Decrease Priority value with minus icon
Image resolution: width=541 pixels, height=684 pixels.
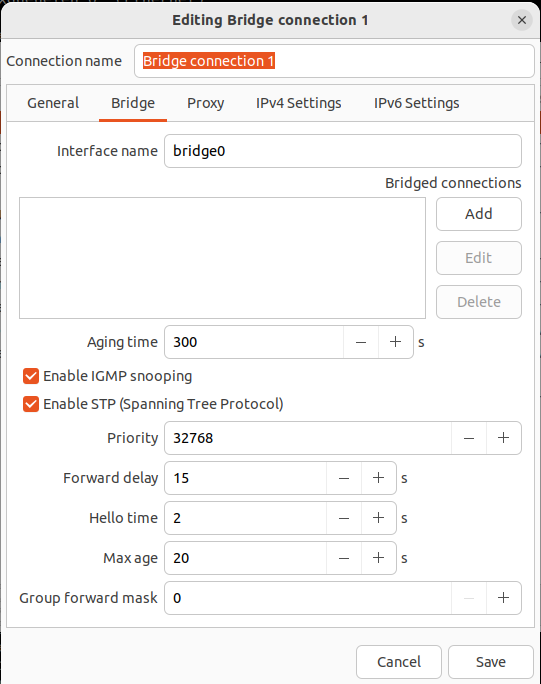click(x=469, y=438)
